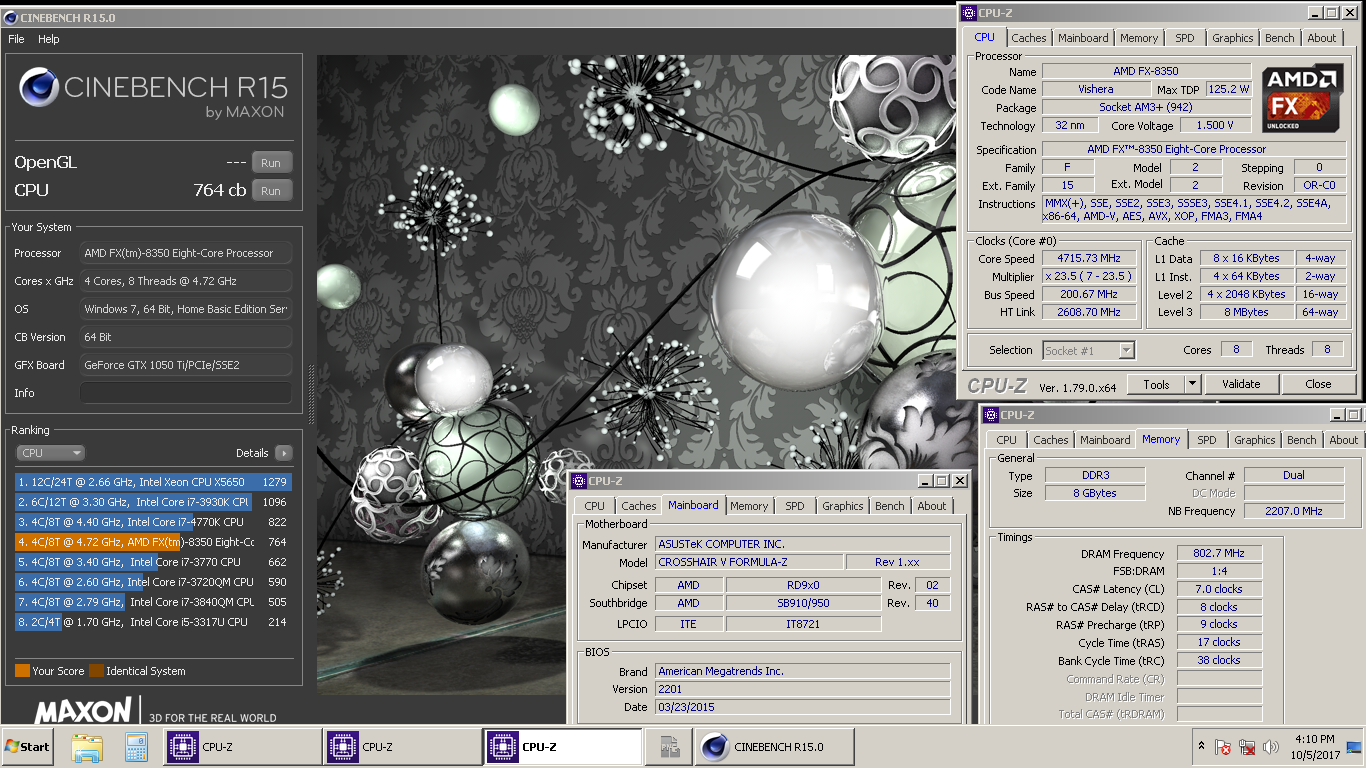Select ranking row Intel Core i7-3720QM

point(154,582)
